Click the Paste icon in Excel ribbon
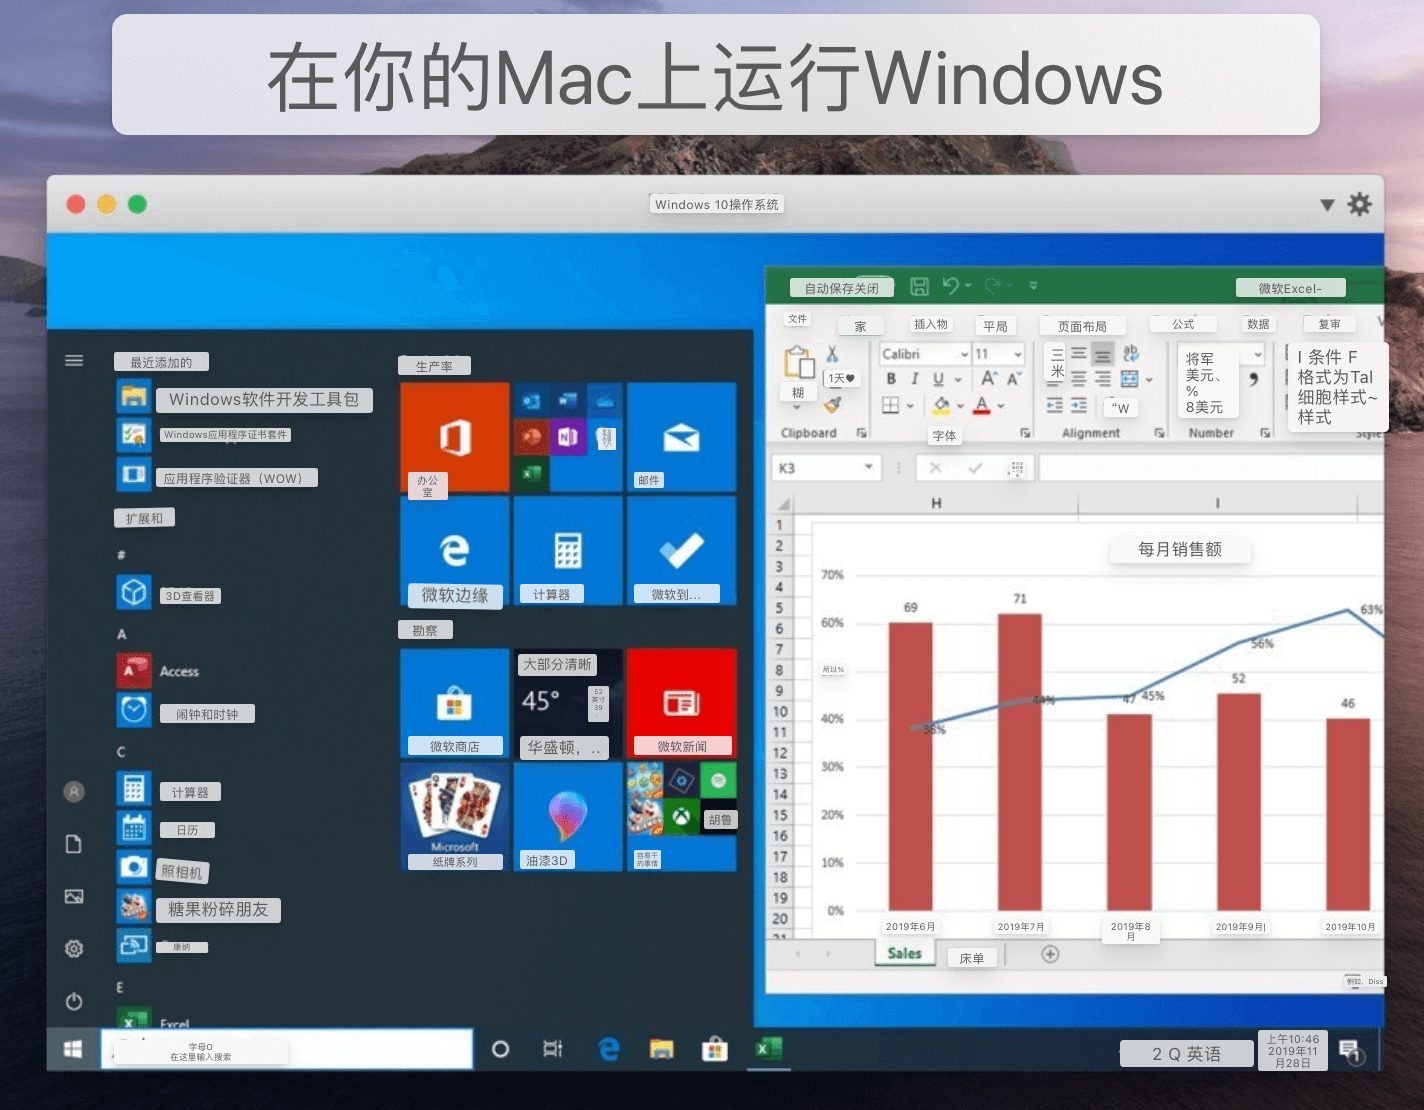1424x1110 pixels. [x=798, y=364]
